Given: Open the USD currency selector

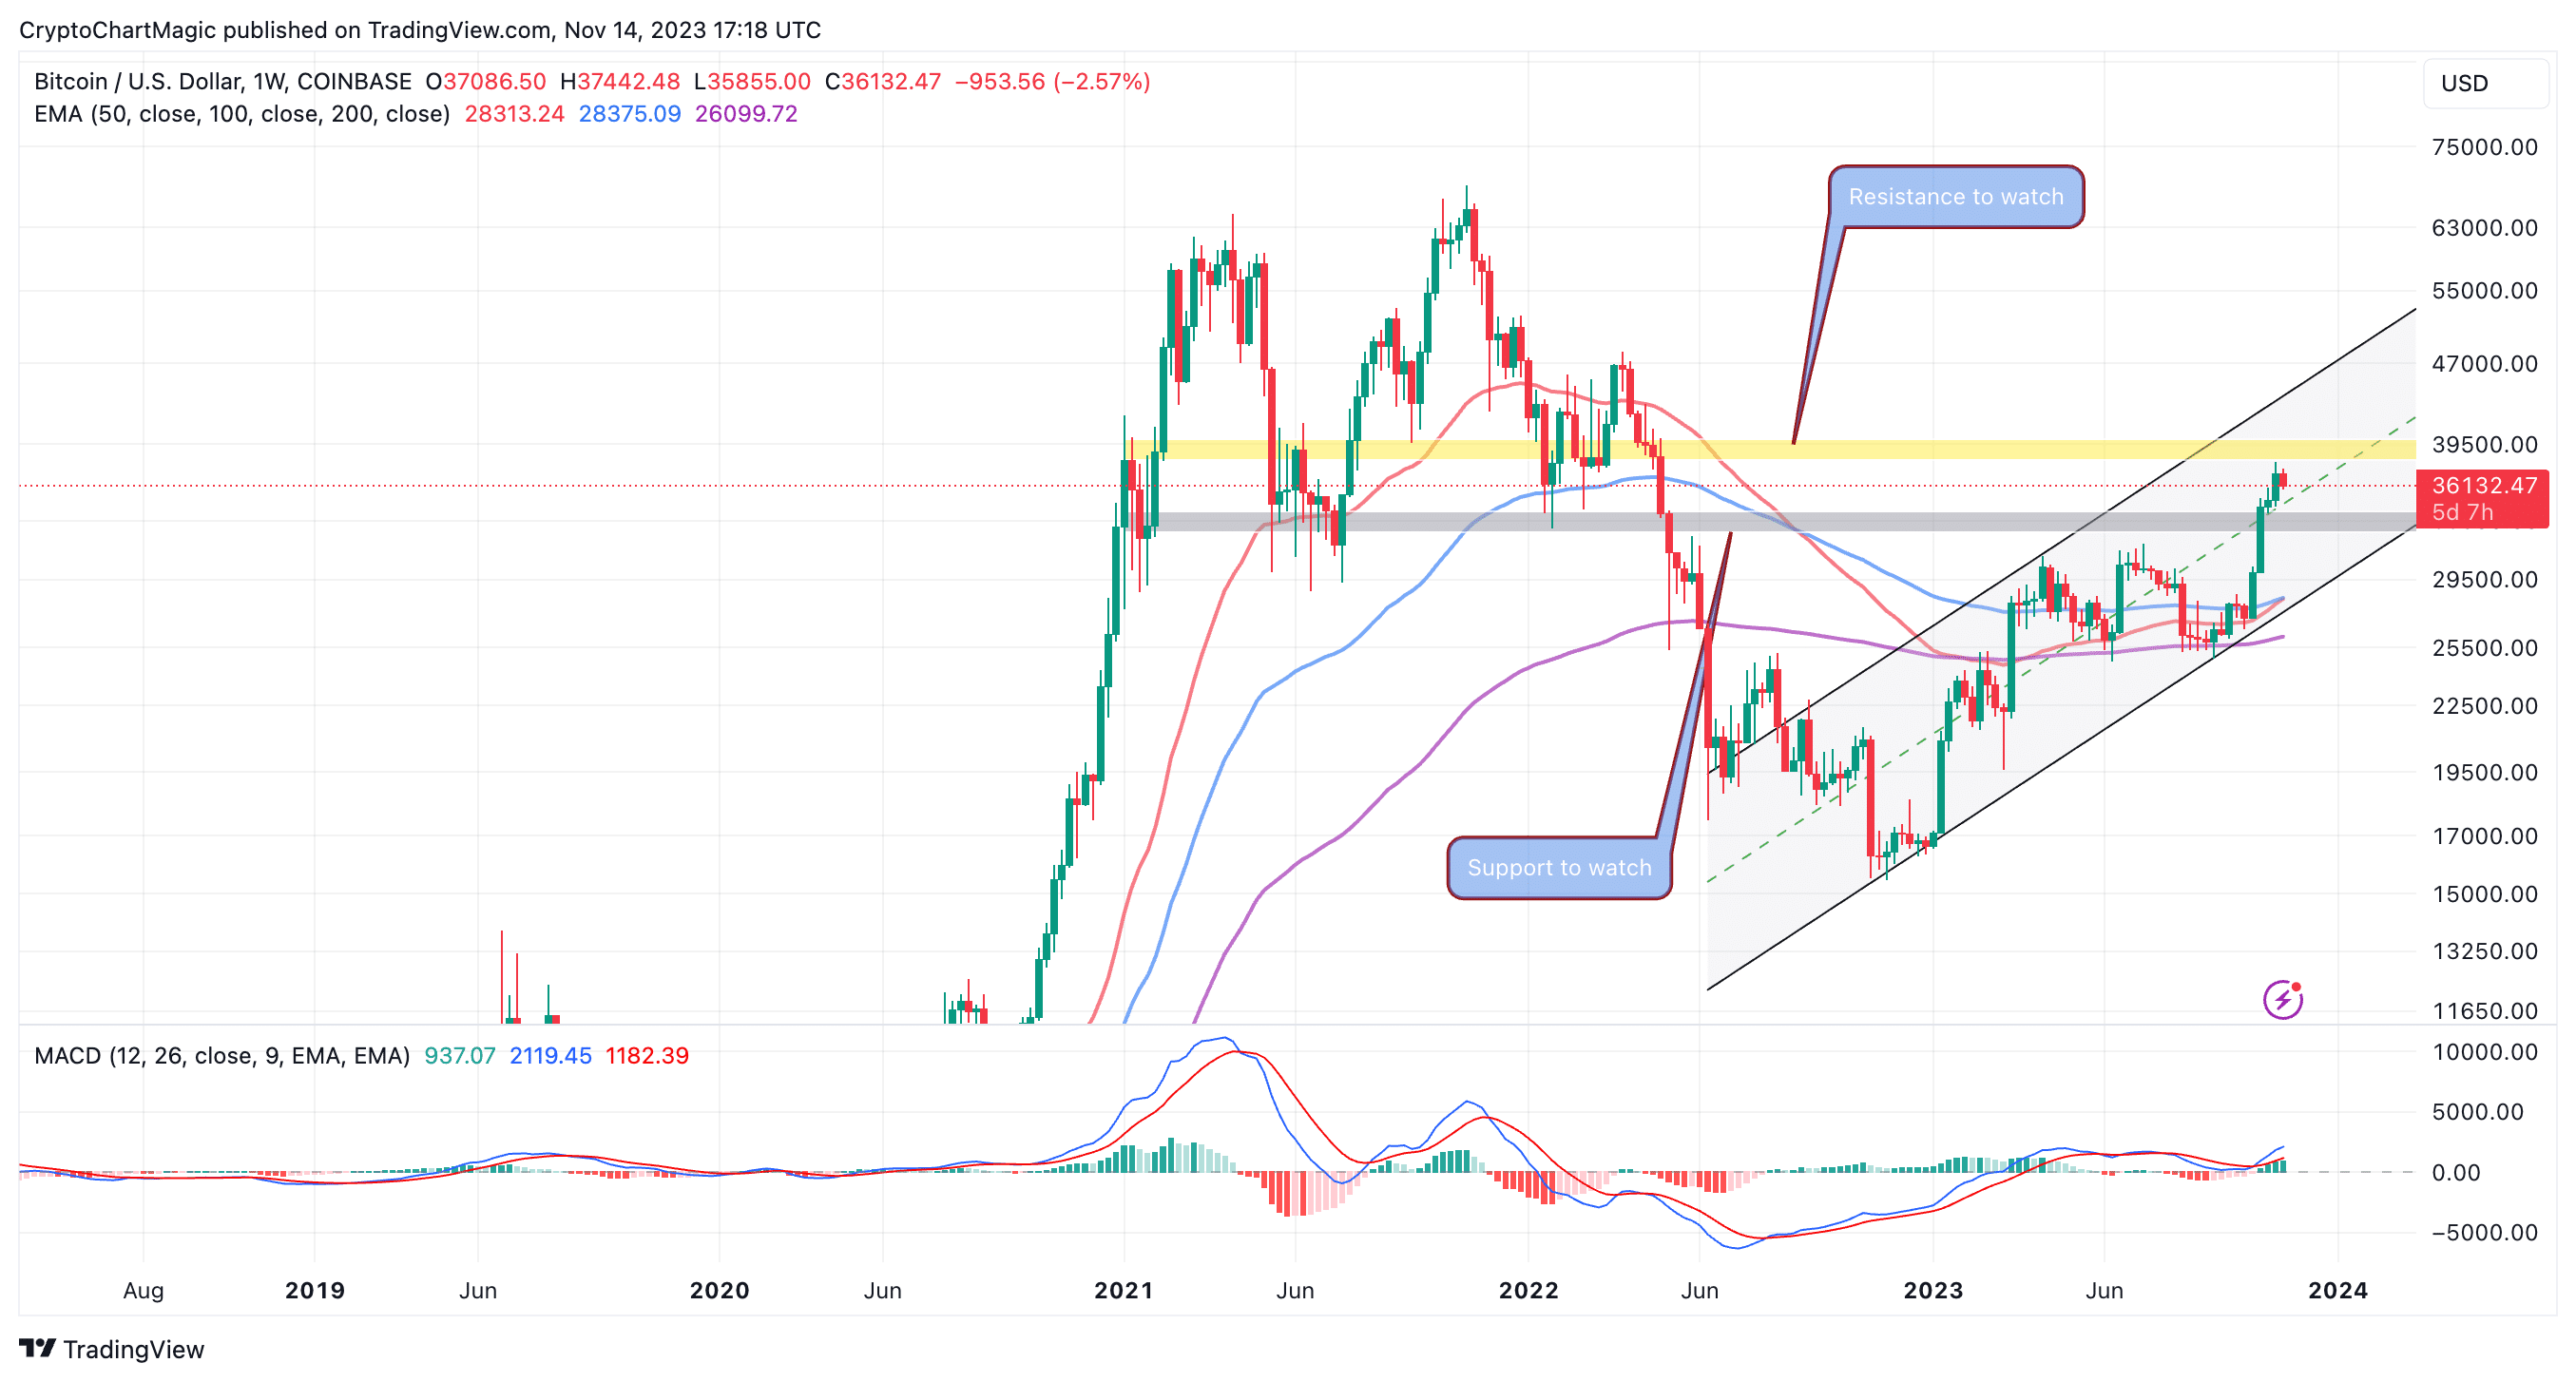Looking at the screenshot, I should click(x=2485, y=83).
